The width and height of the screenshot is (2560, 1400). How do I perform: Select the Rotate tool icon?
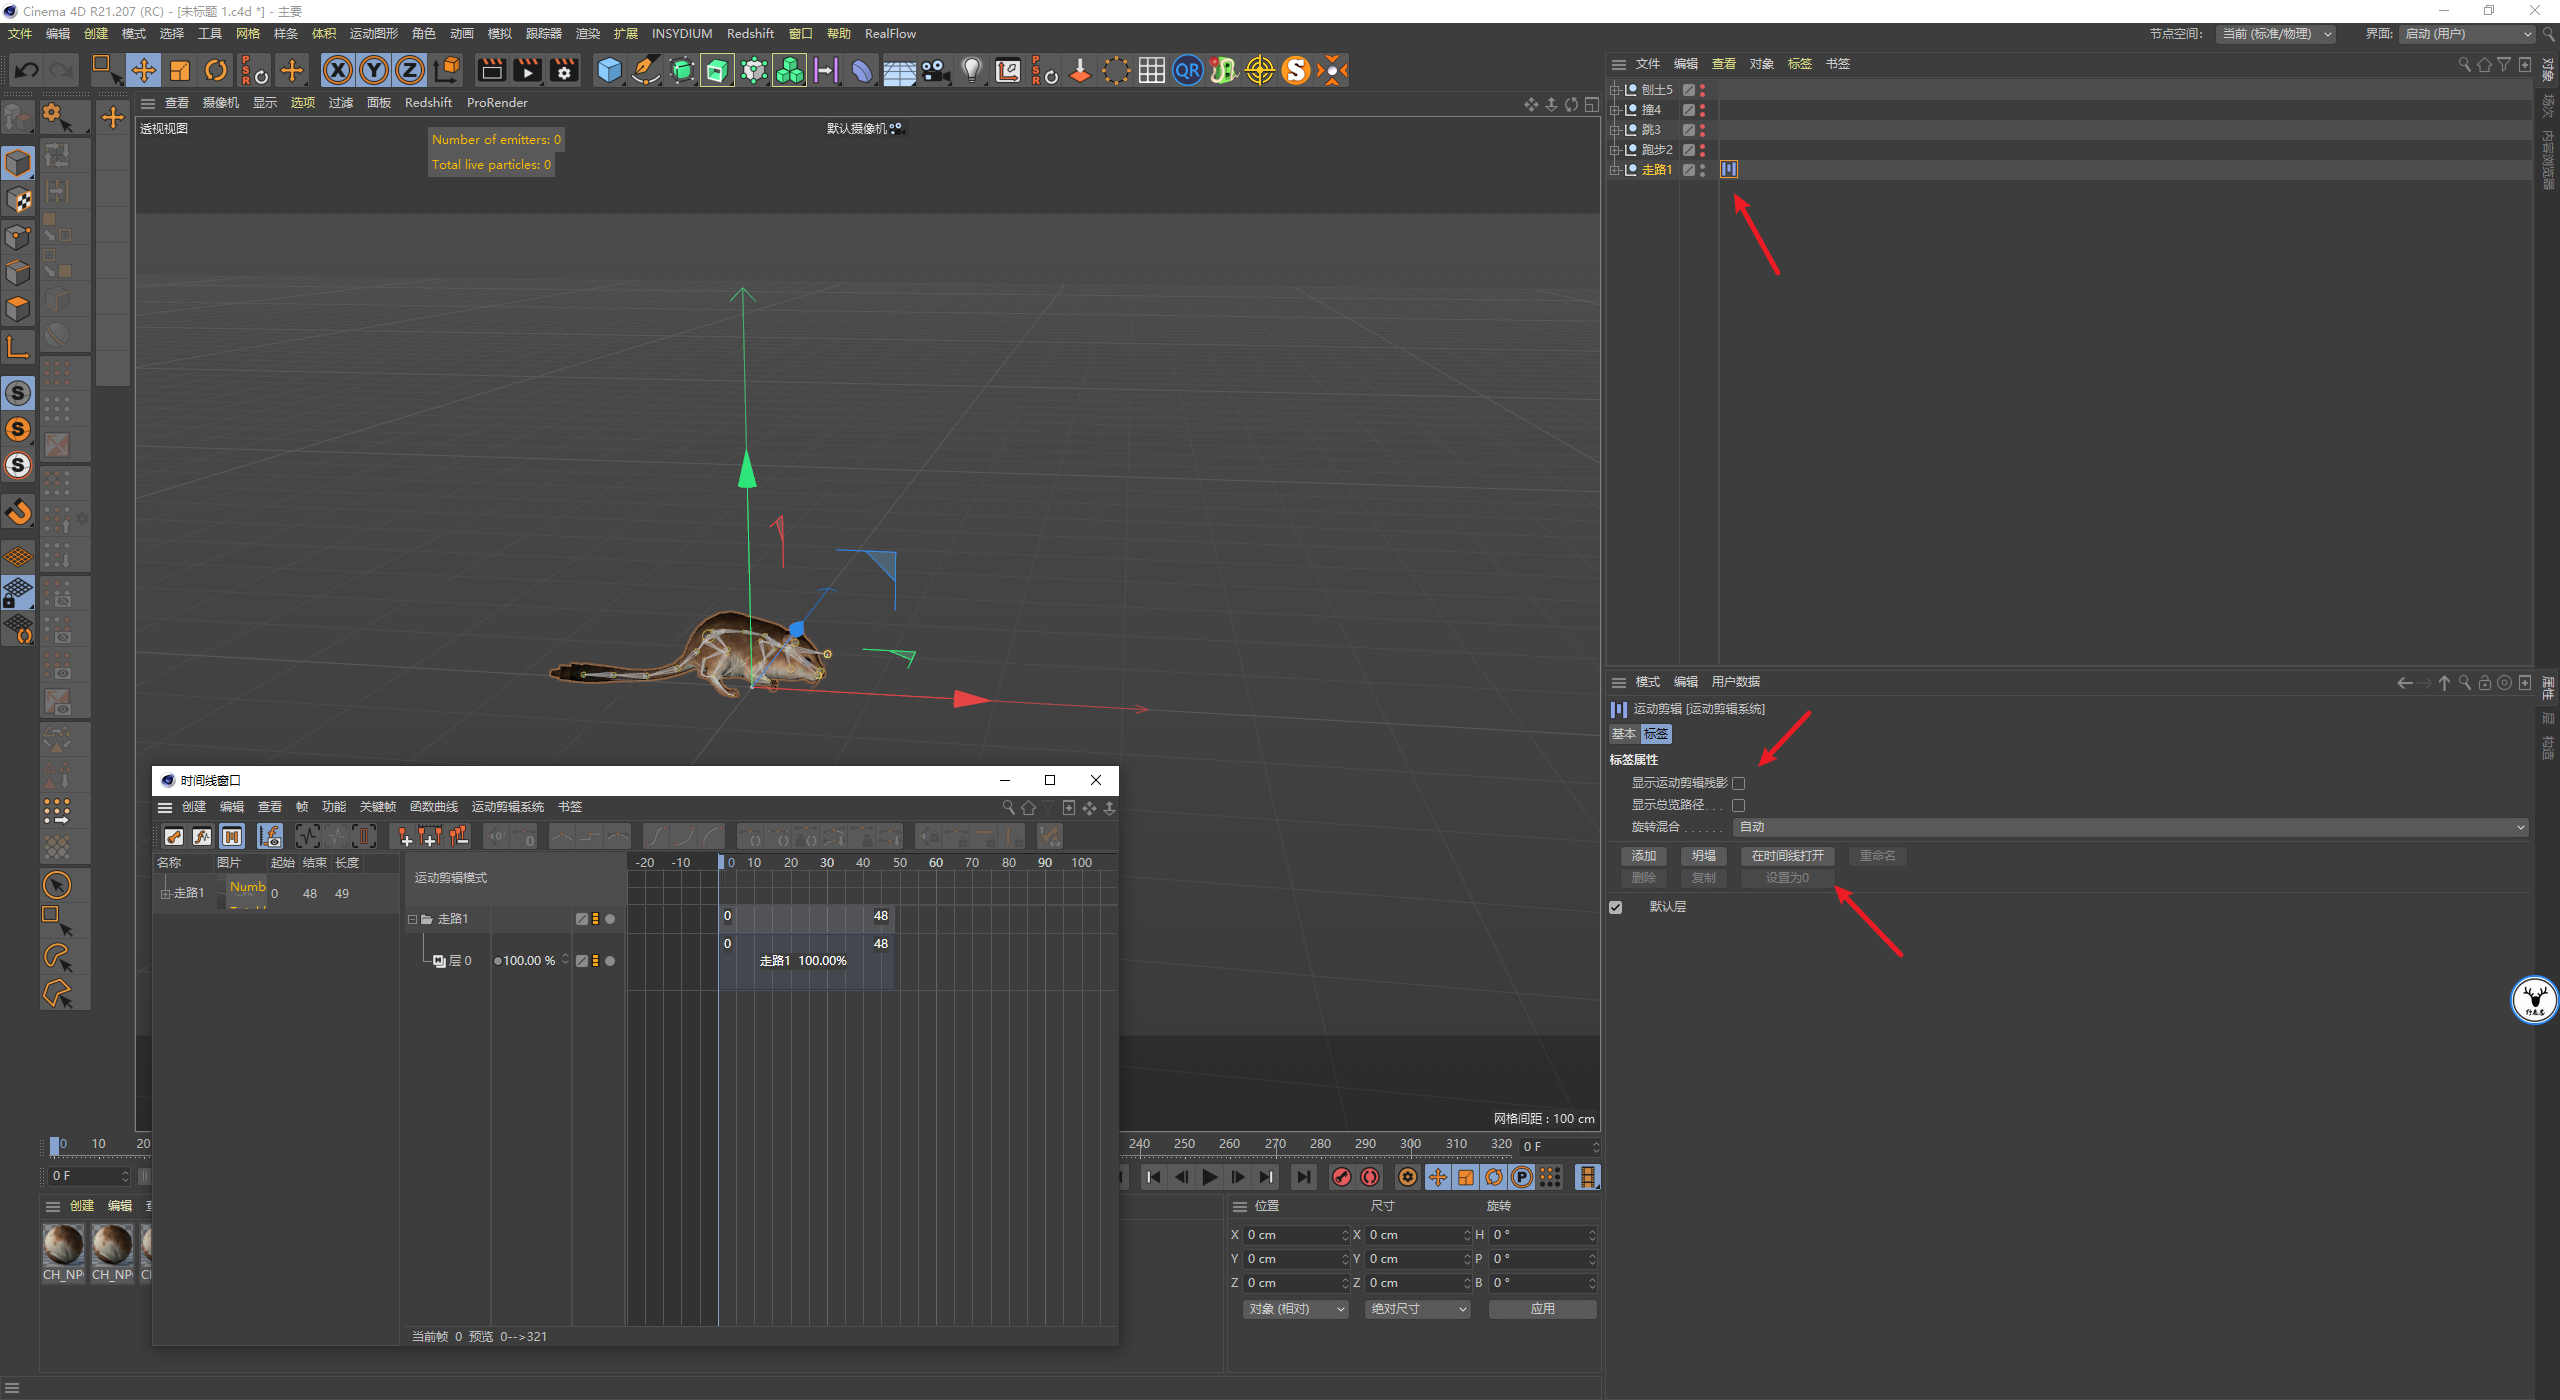tap(216, 70)
